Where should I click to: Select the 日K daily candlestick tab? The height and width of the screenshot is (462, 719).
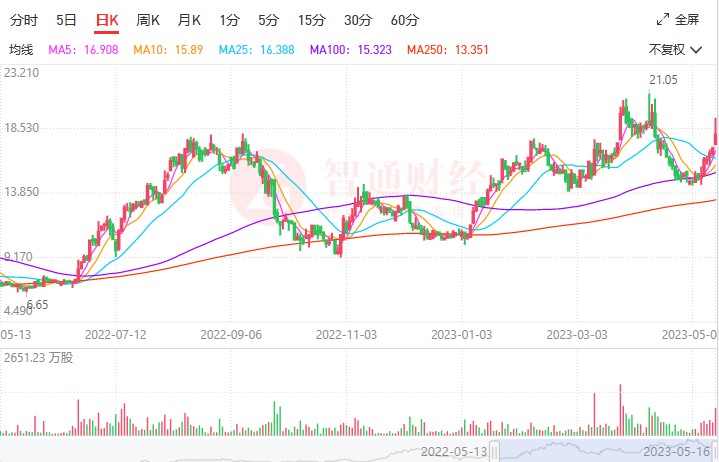[x=106, y=20]
